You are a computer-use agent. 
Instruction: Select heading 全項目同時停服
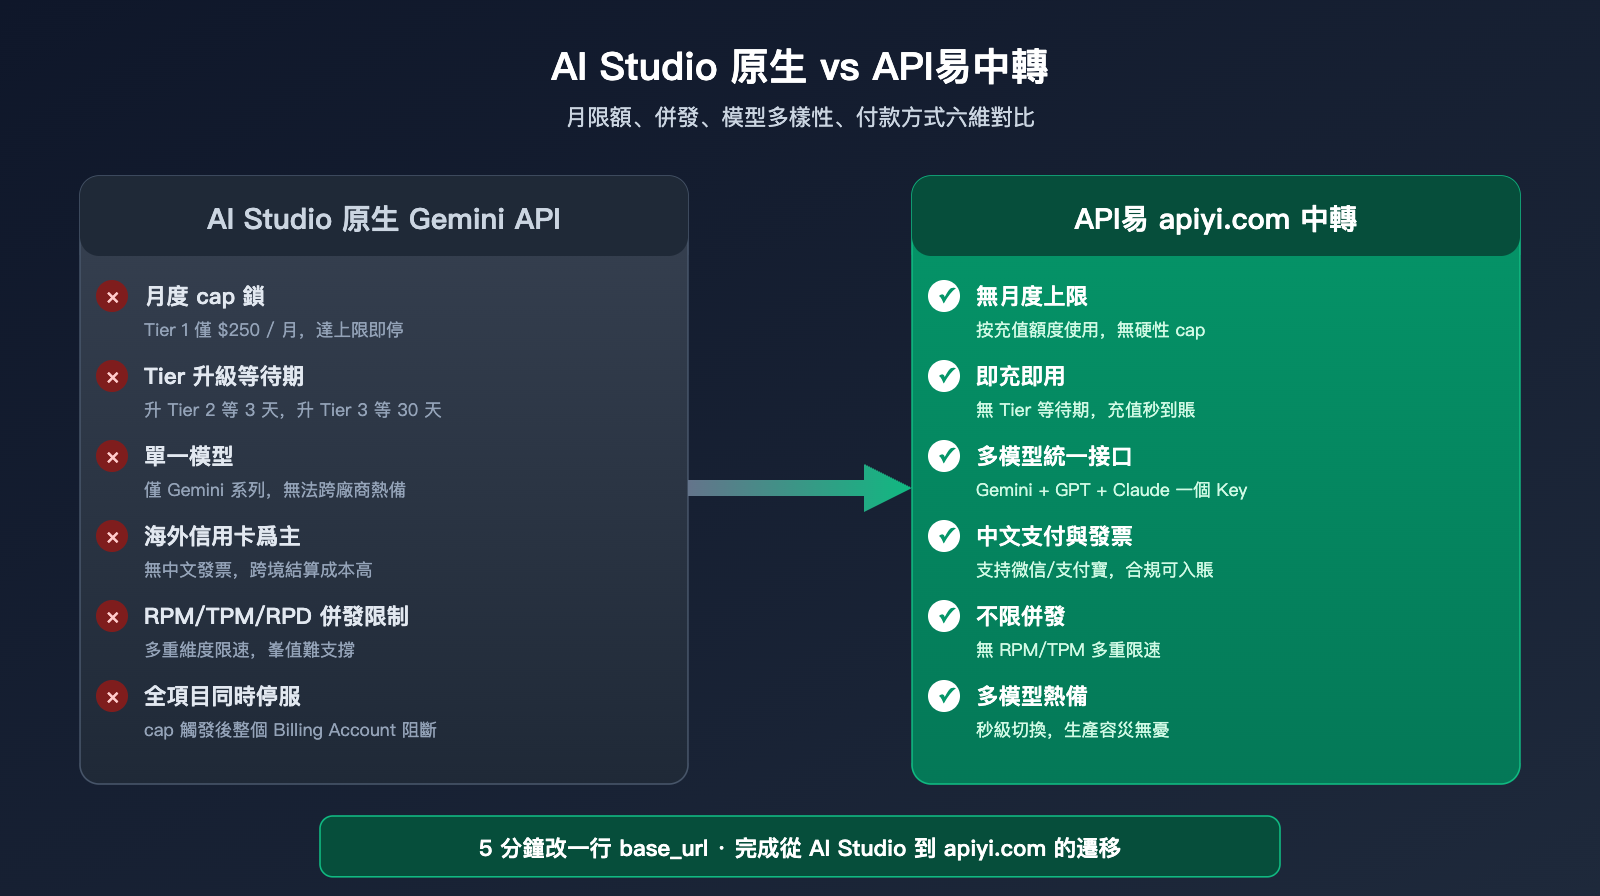click(x=222, y=697)
